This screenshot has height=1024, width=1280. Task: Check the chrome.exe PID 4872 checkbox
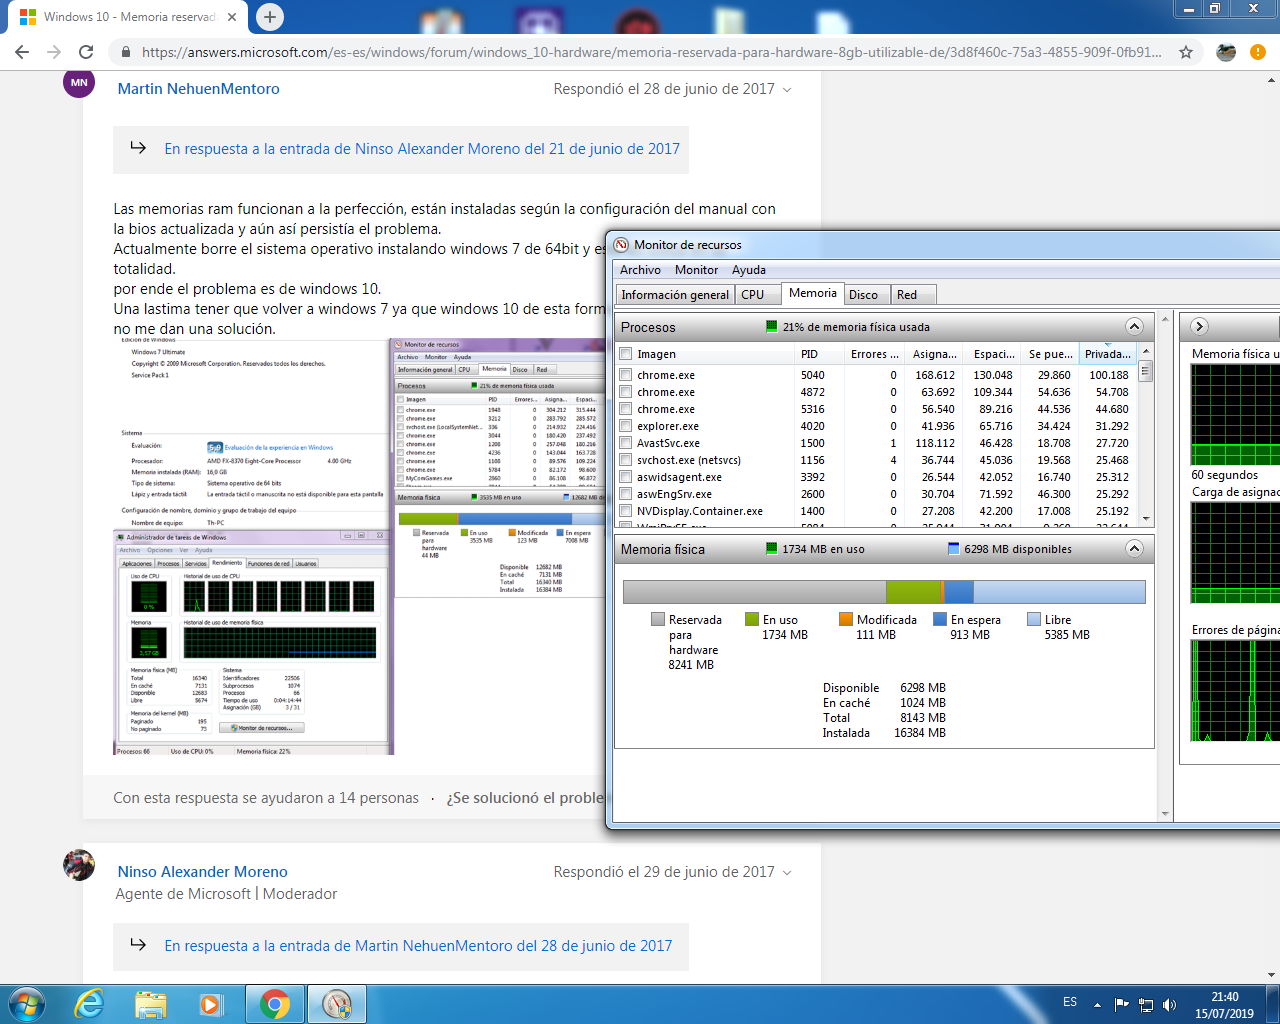tap(626, 392)
